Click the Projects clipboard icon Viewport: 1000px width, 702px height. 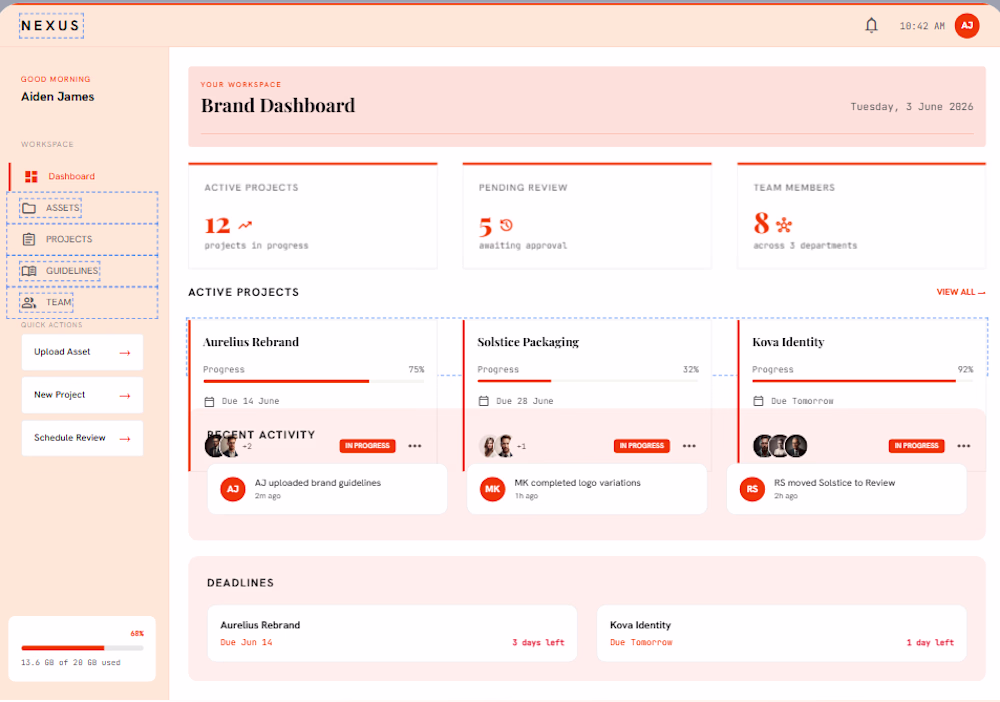point(29,239)
